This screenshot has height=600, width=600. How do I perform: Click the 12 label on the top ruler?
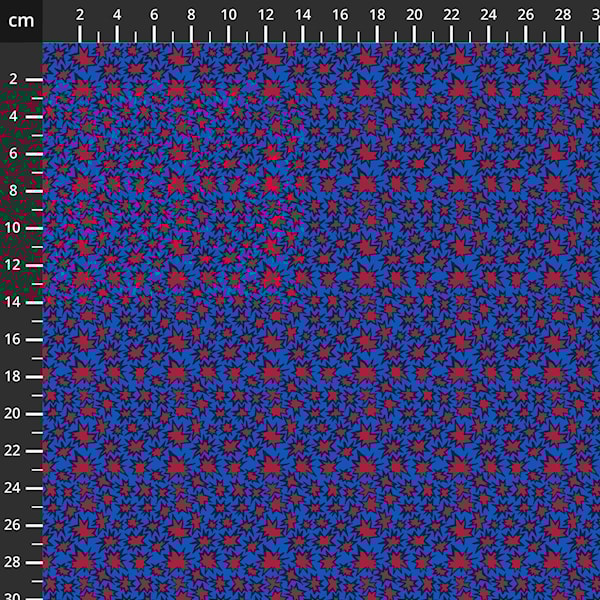click(266, 15)
